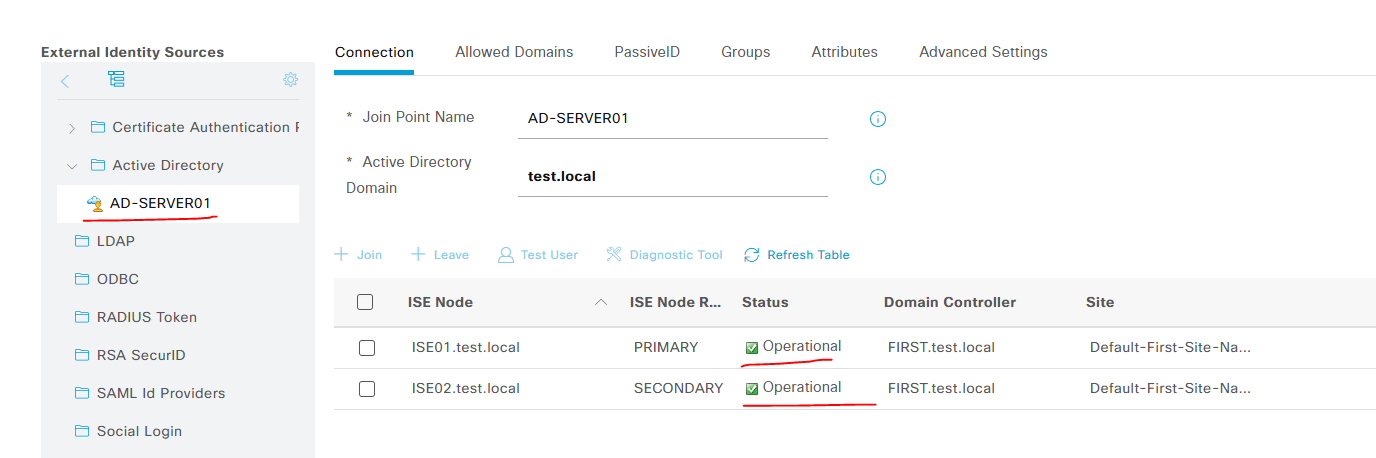Click the ISE02.test.local node cell
Viewport: 1376px width, 458px height.
coord(466,388)
